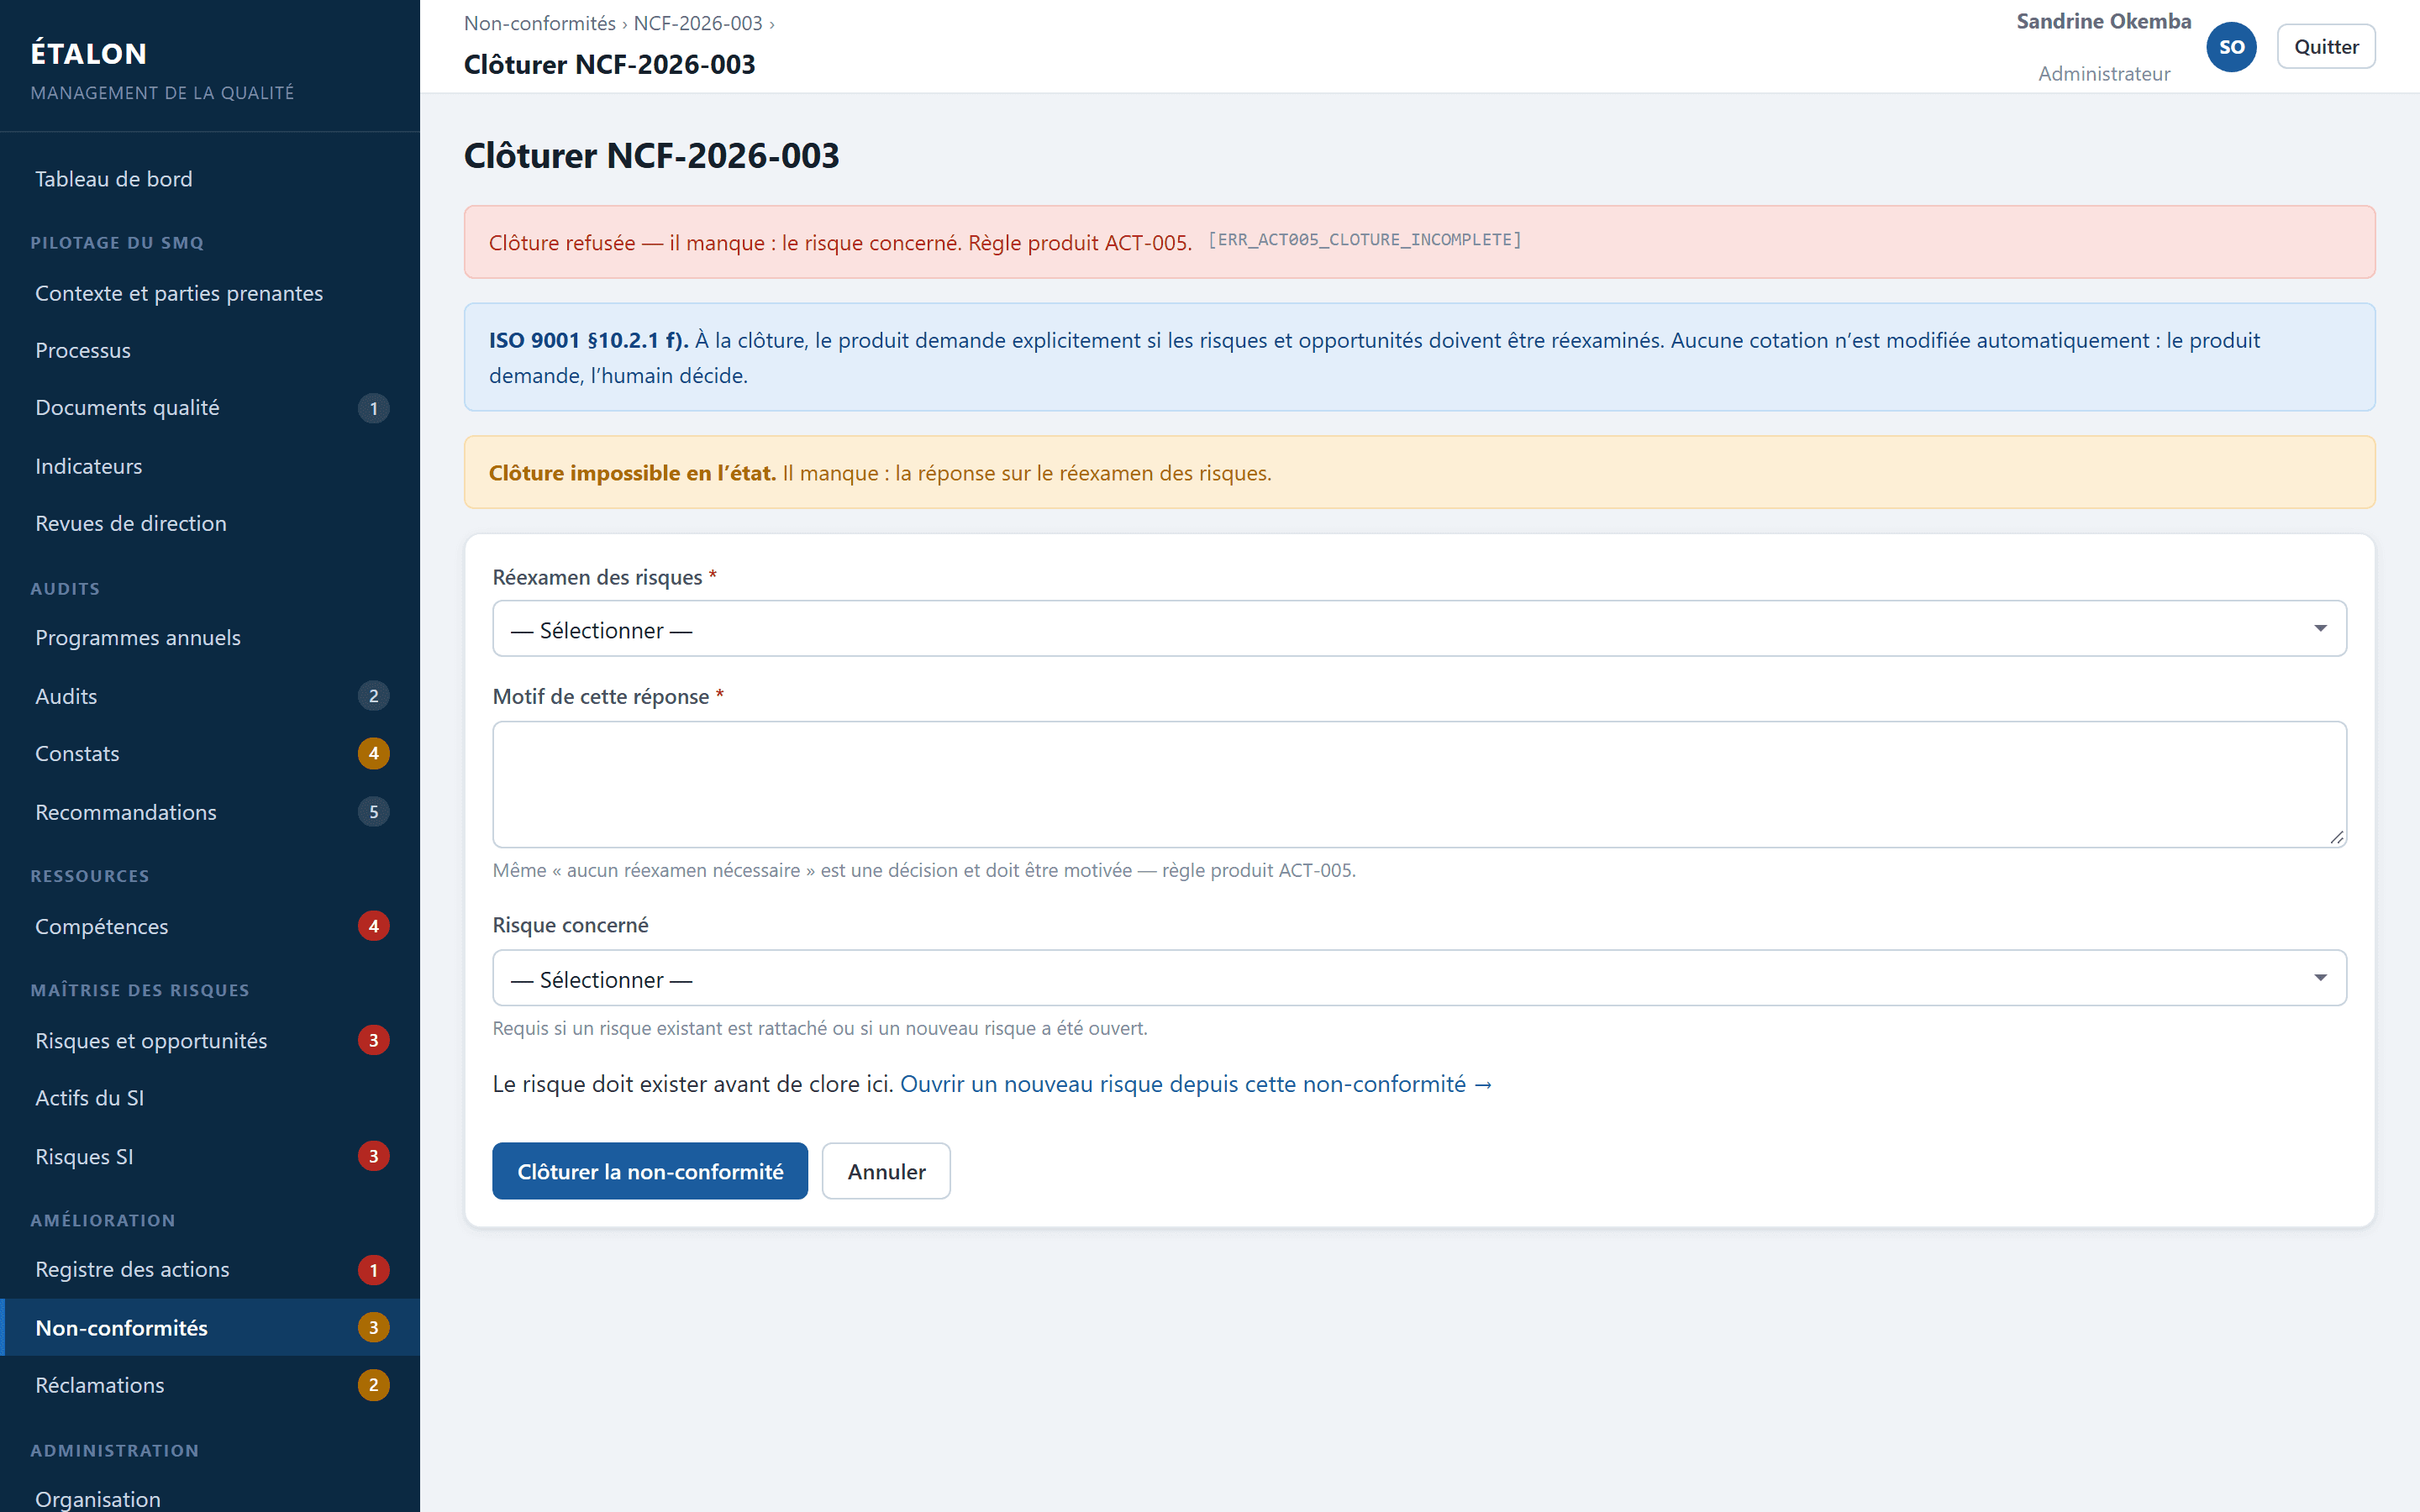Click the Audits badge showing 2
The image size is (2420, 1512).
tap(373, 696)
